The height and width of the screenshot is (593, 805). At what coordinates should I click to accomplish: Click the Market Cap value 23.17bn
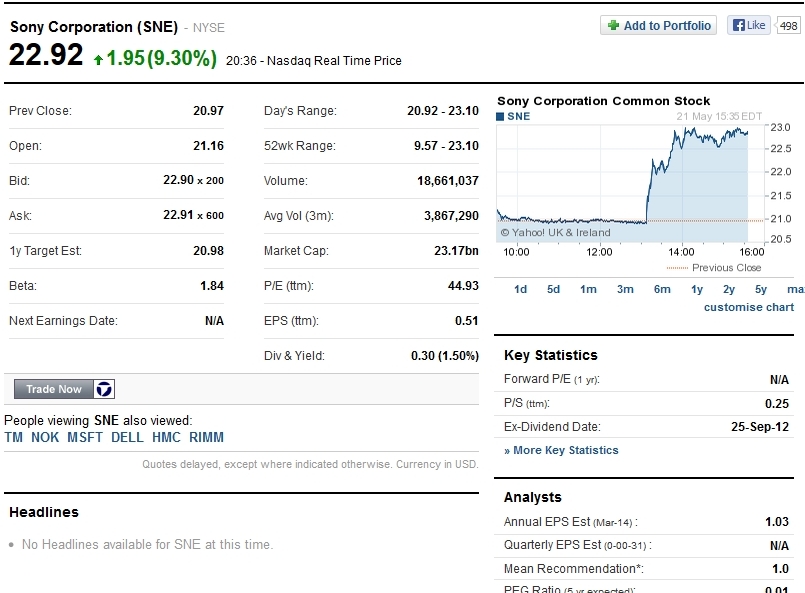[x=456, y=251]
